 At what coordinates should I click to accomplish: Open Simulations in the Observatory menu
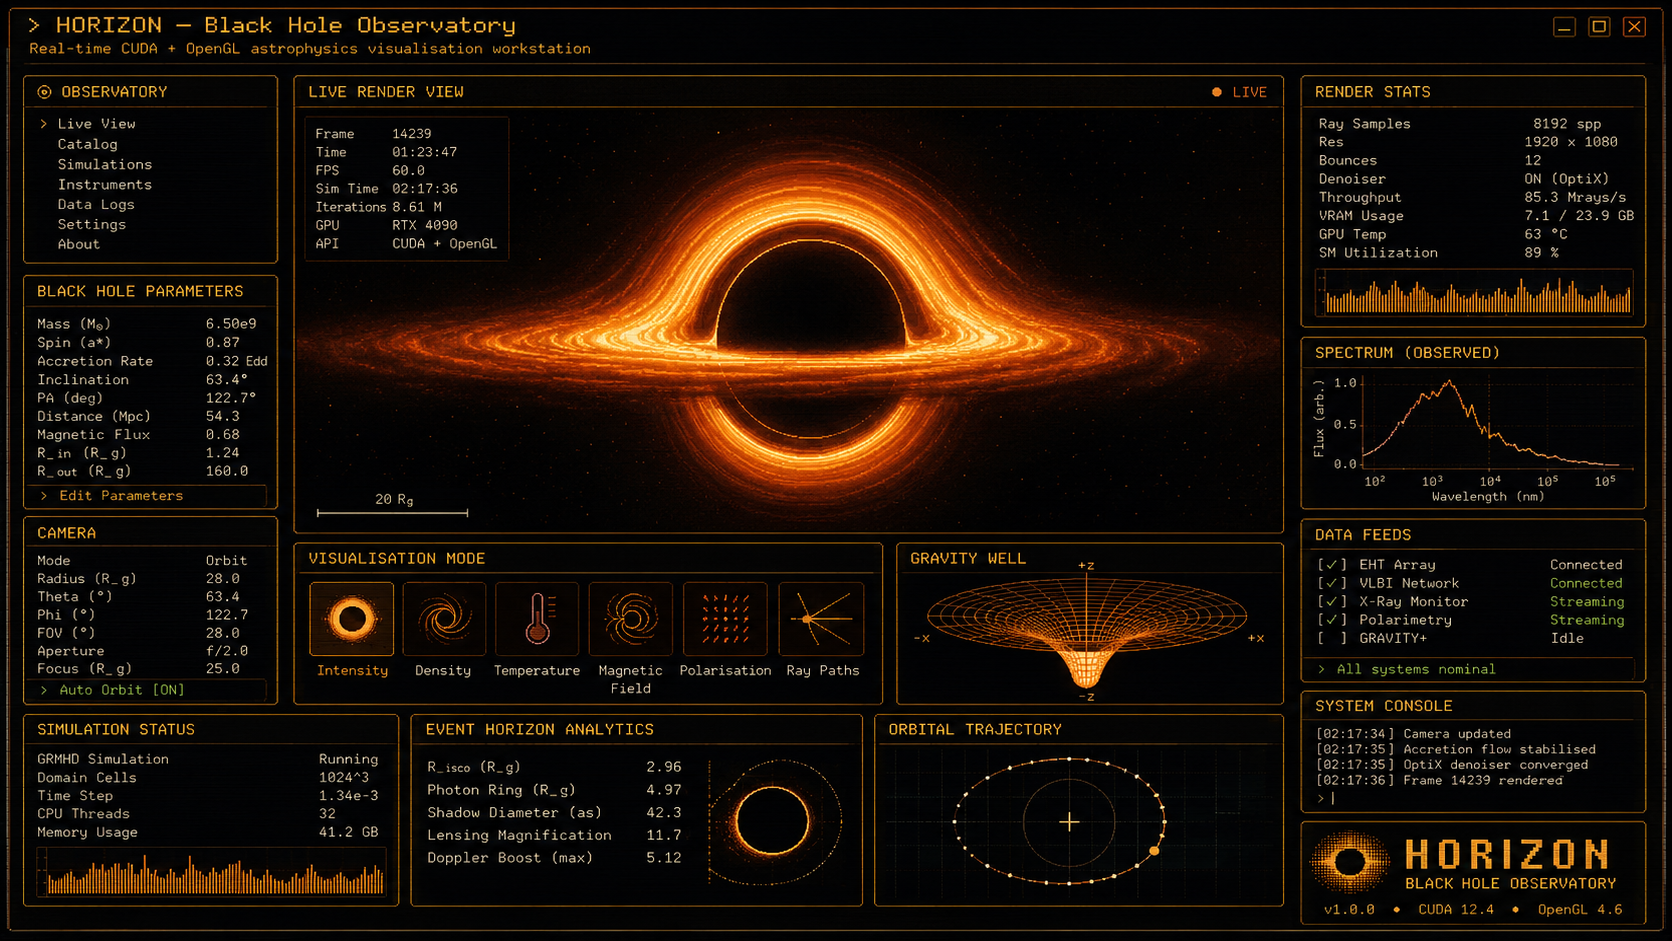(x=105, y=164)
